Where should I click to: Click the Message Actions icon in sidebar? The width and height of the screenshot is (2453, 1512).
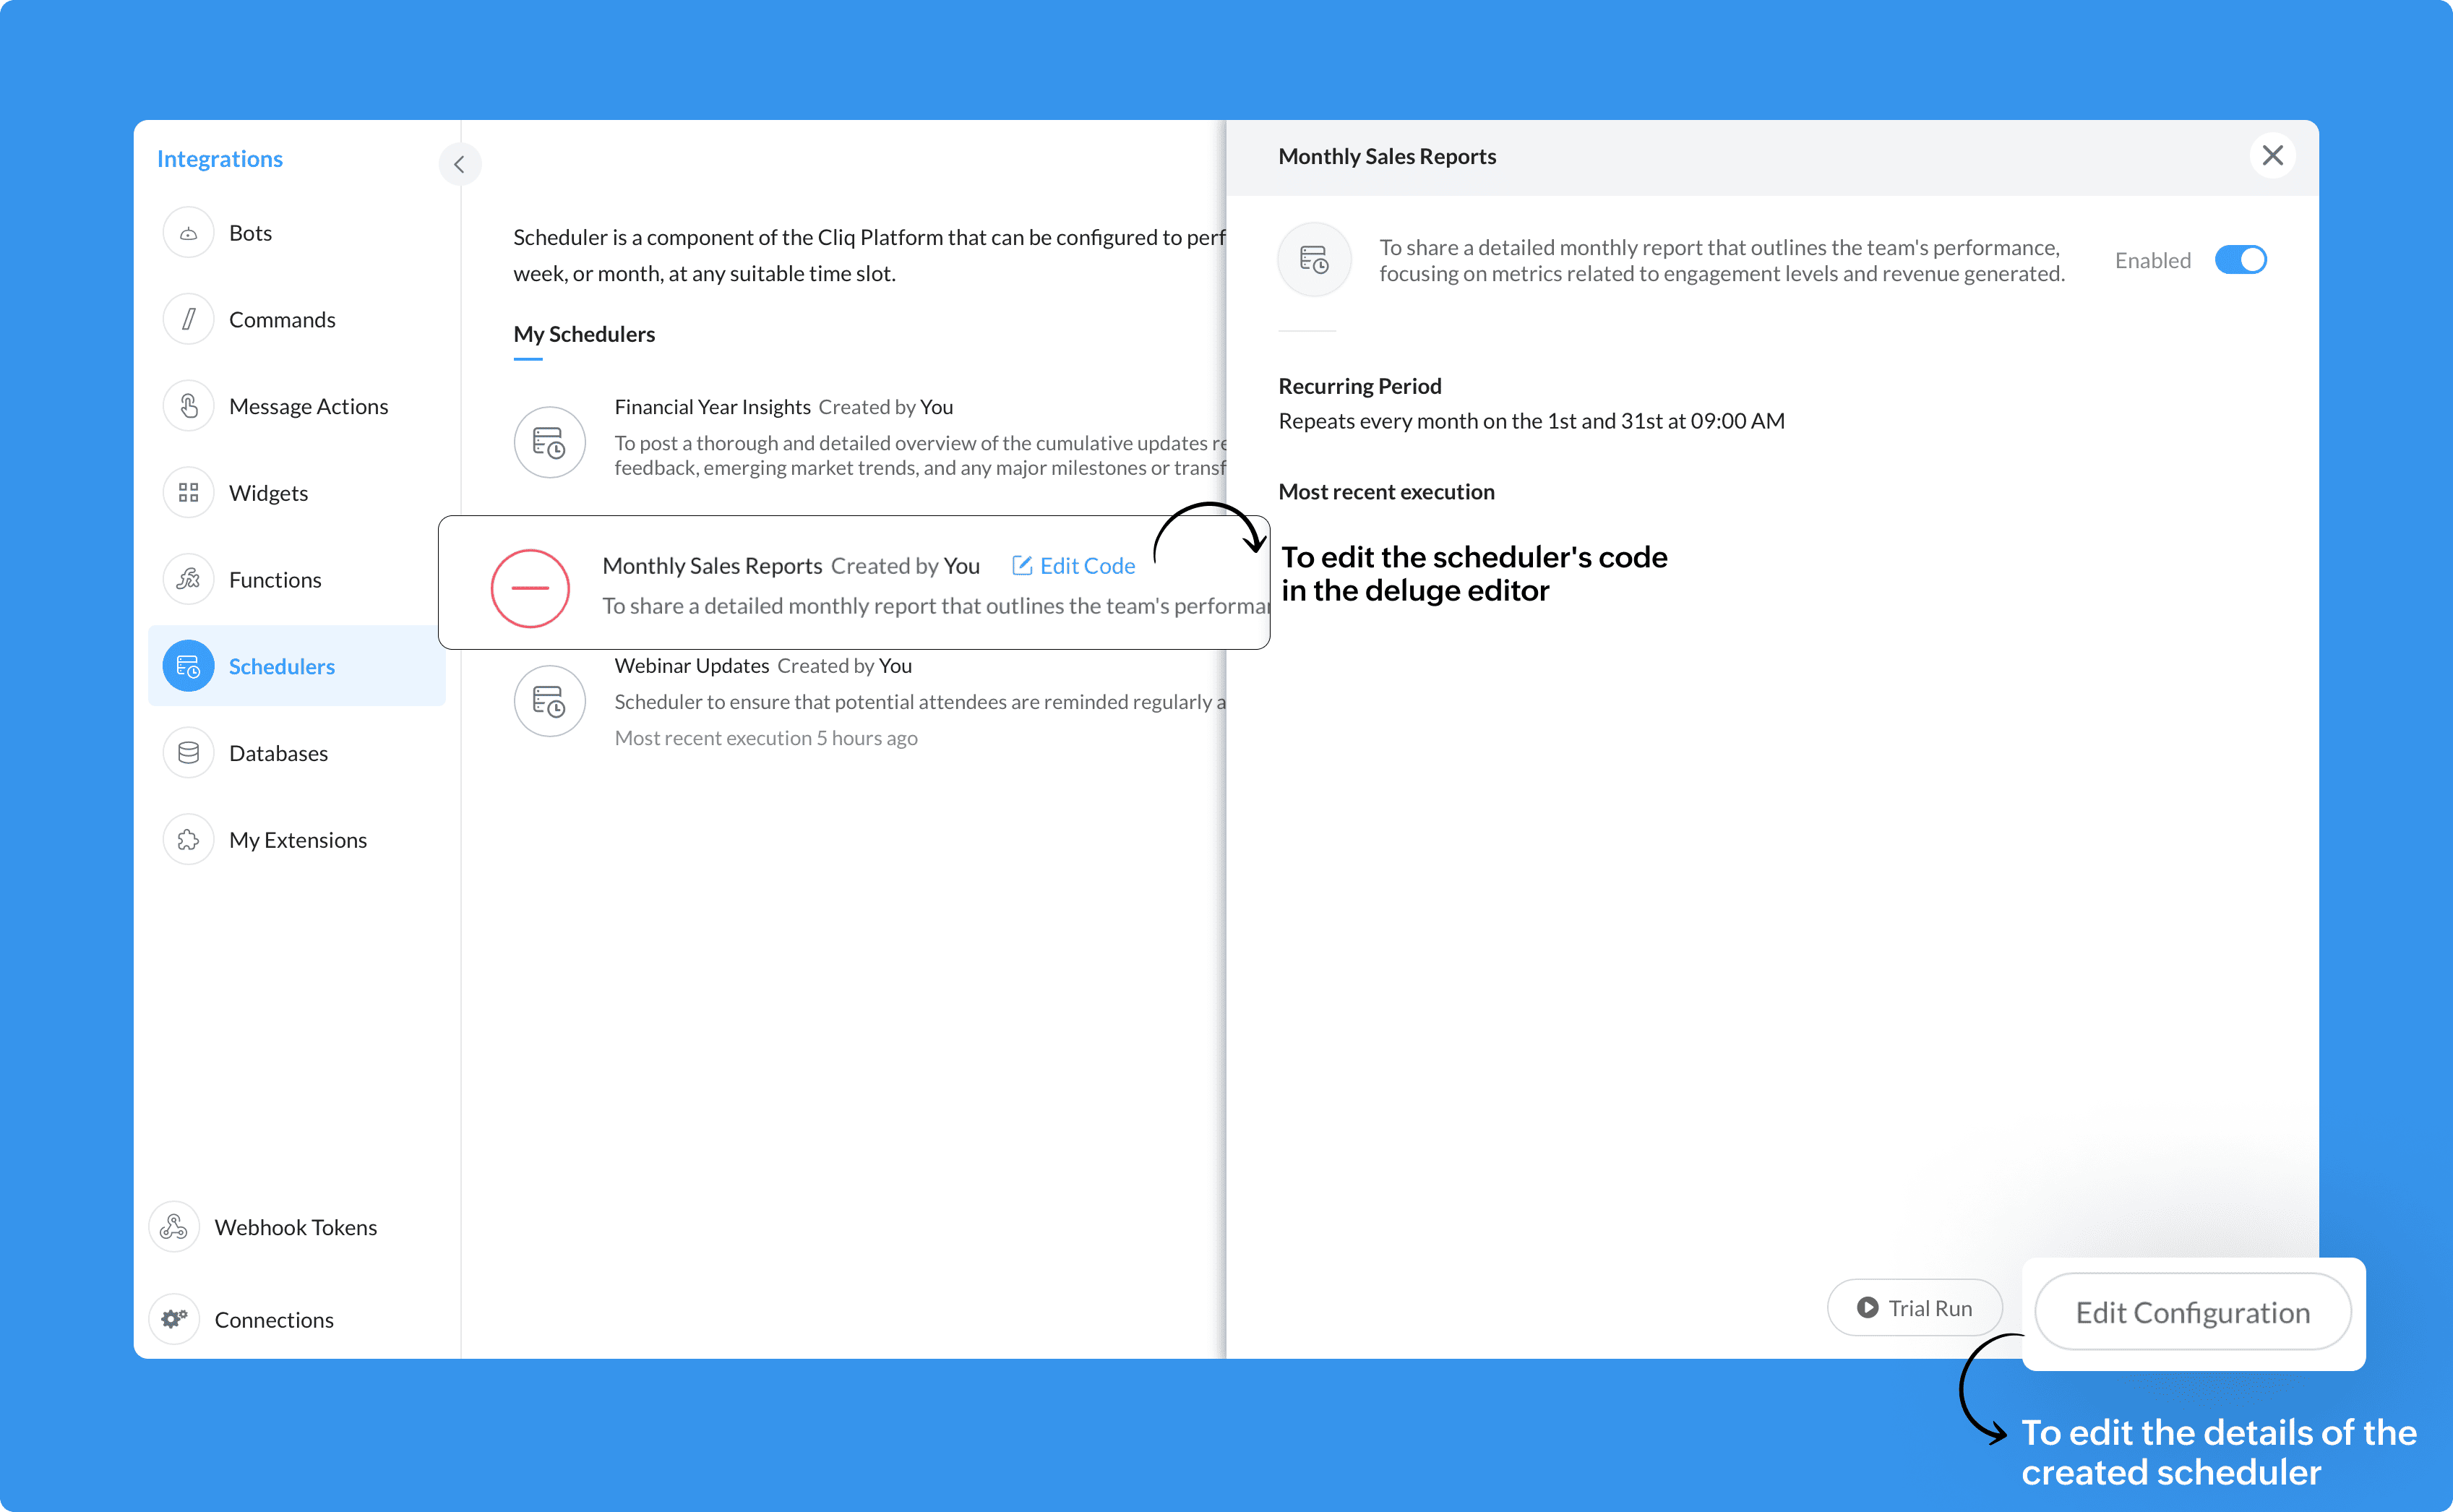(189, 405)
